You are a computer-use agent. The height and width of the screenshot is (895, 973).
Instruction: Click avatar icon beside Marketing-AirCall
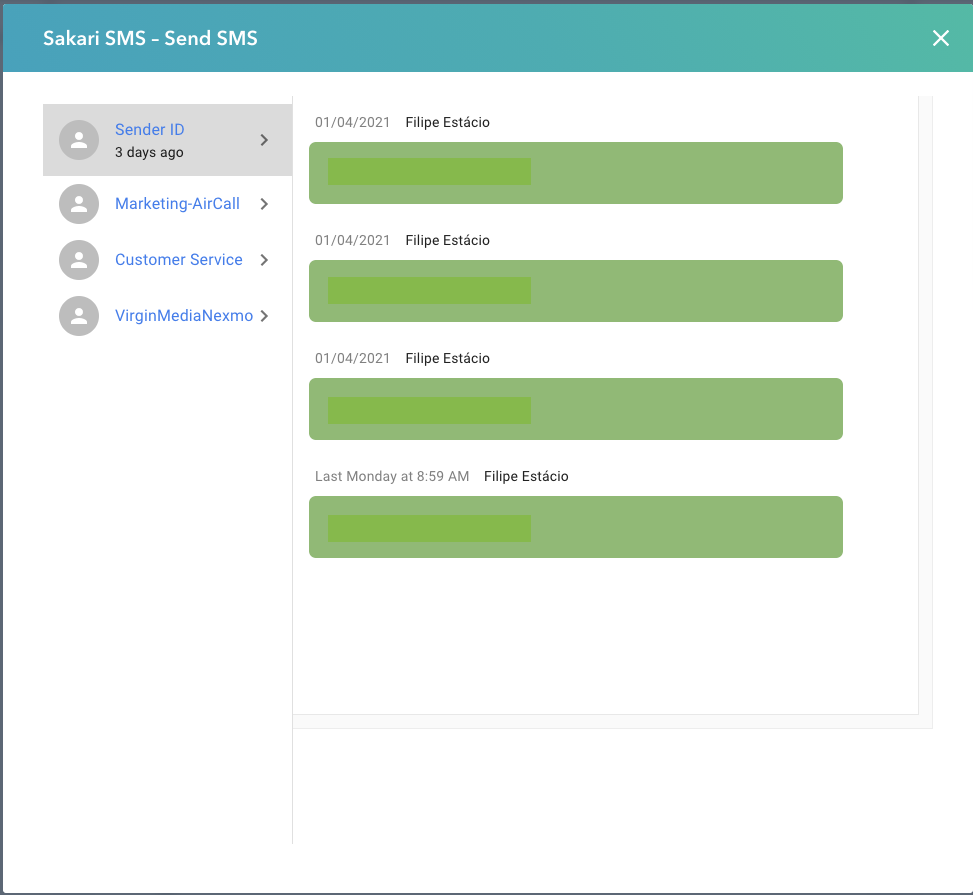(x=79, y=204)
